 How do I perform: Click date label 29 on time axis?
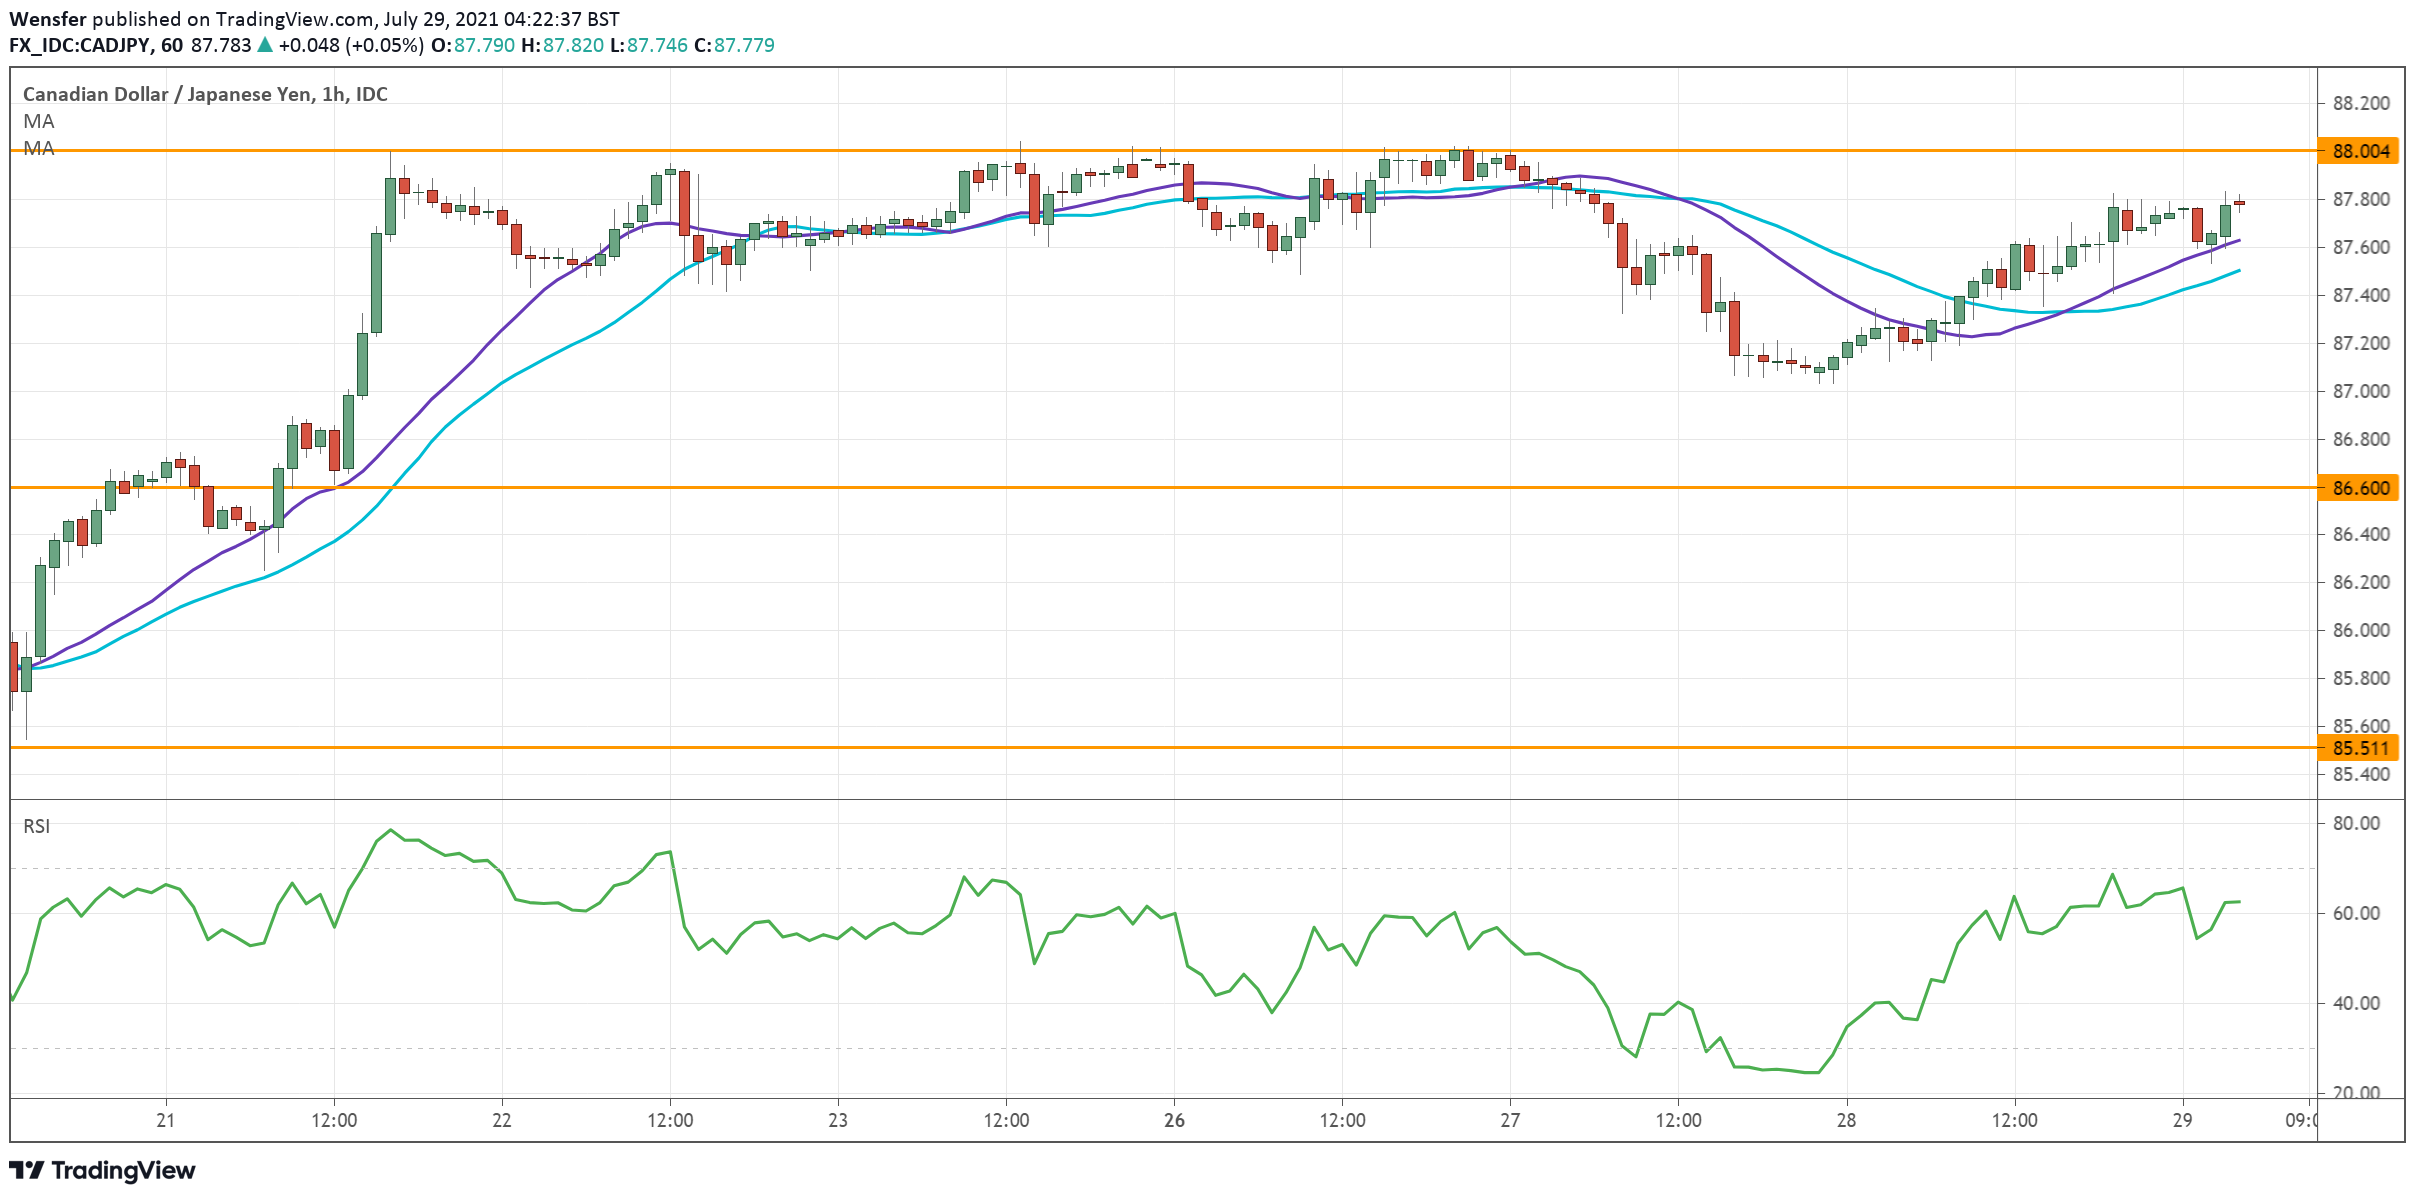click(x=2182, y=1120)
